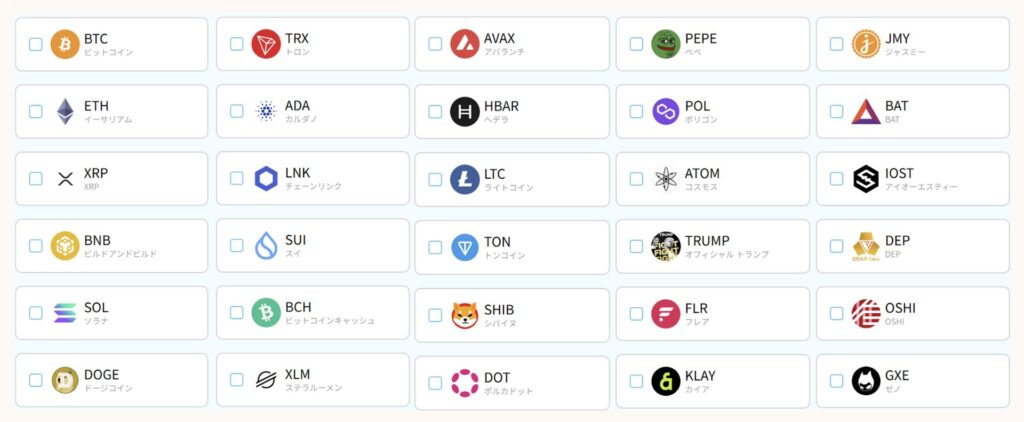Click the orange Bitcoin BTC logo
The height and width of the screenshot is (422, 1024).
(65, 44)
